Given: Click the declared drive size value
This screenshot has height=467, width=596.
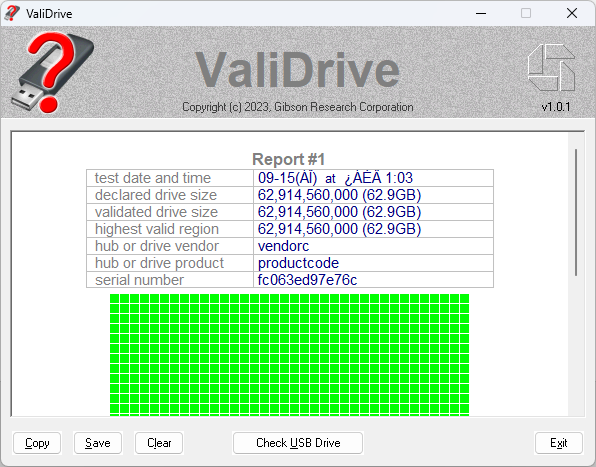Looking at the screenshot, I should (x=339, y=195).
